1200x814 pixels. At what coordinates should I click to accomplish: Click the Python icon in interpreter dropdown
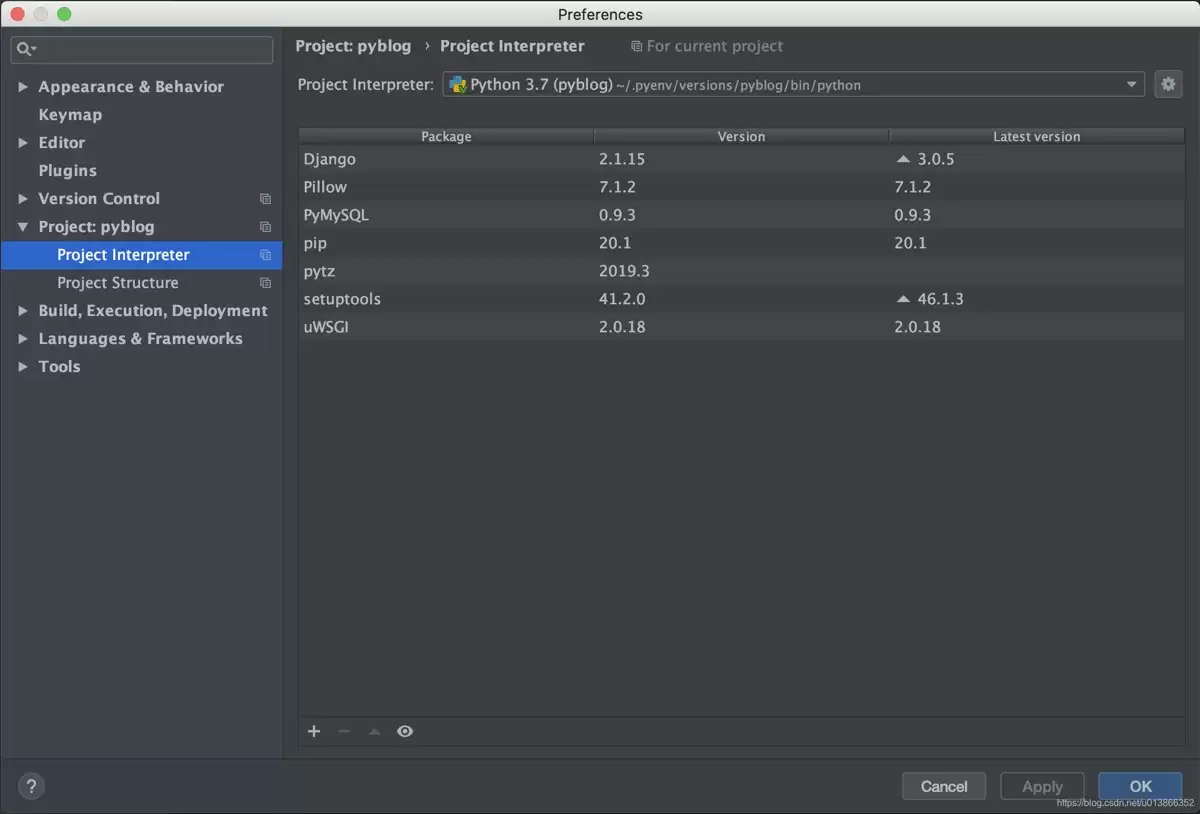457,85
